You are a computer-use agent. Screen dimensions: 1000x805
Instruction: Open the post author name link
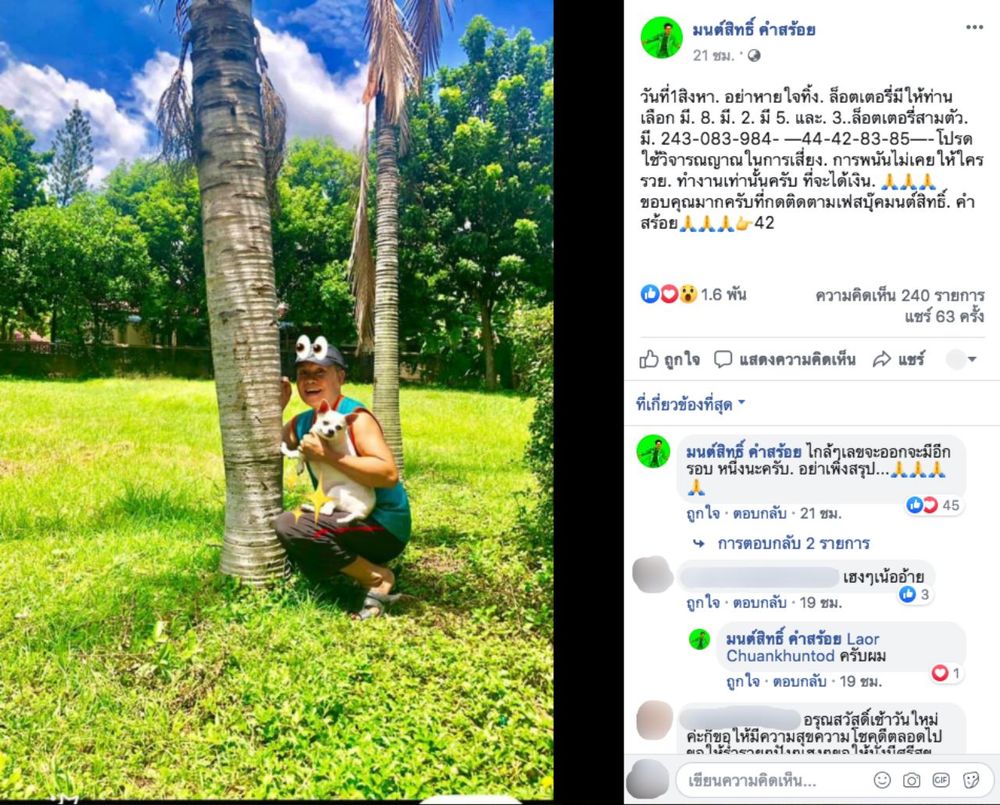tap(754, 29)
